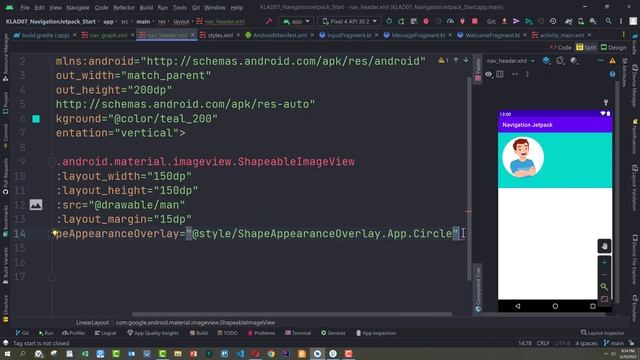Click the Make Project hammer icon

click(269, 21)
